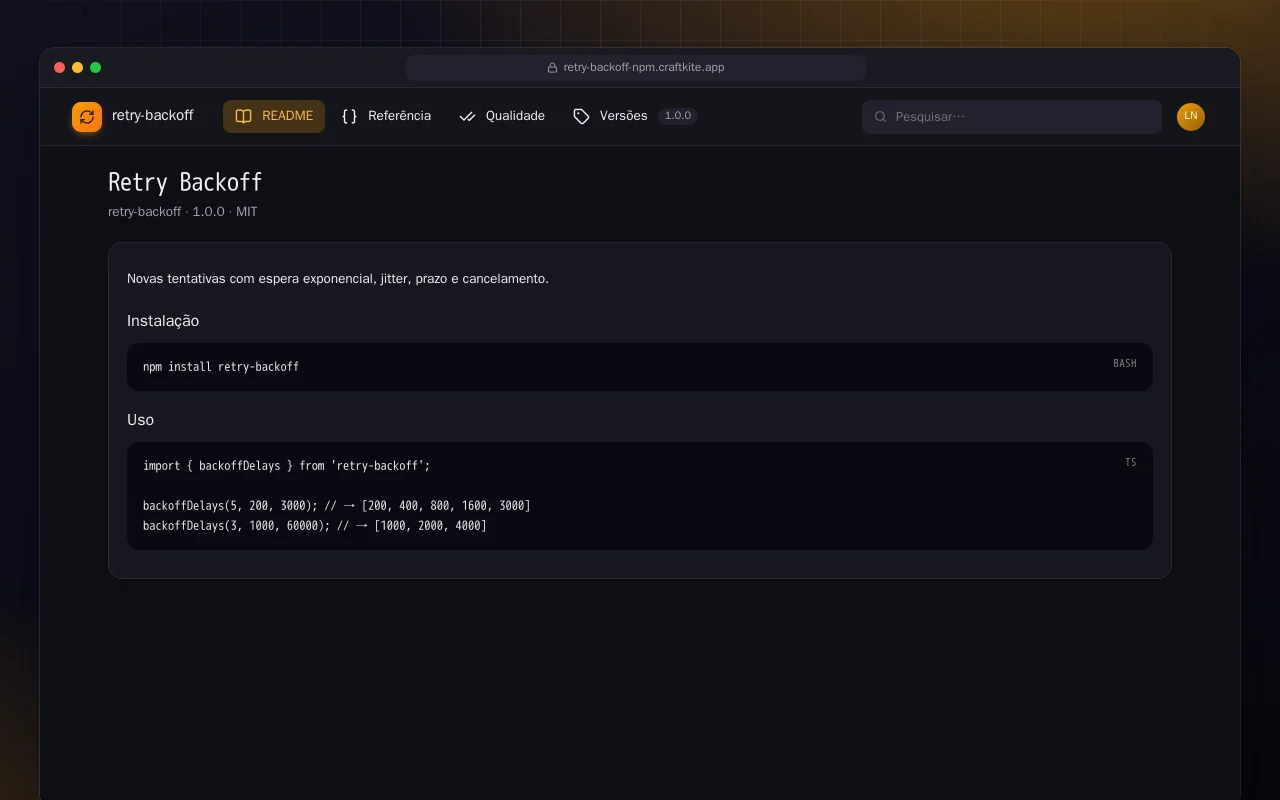The image size is (1280, 800).
Task: Click the 'npm install retry-backoff' command
Action: tap(221, 367)
